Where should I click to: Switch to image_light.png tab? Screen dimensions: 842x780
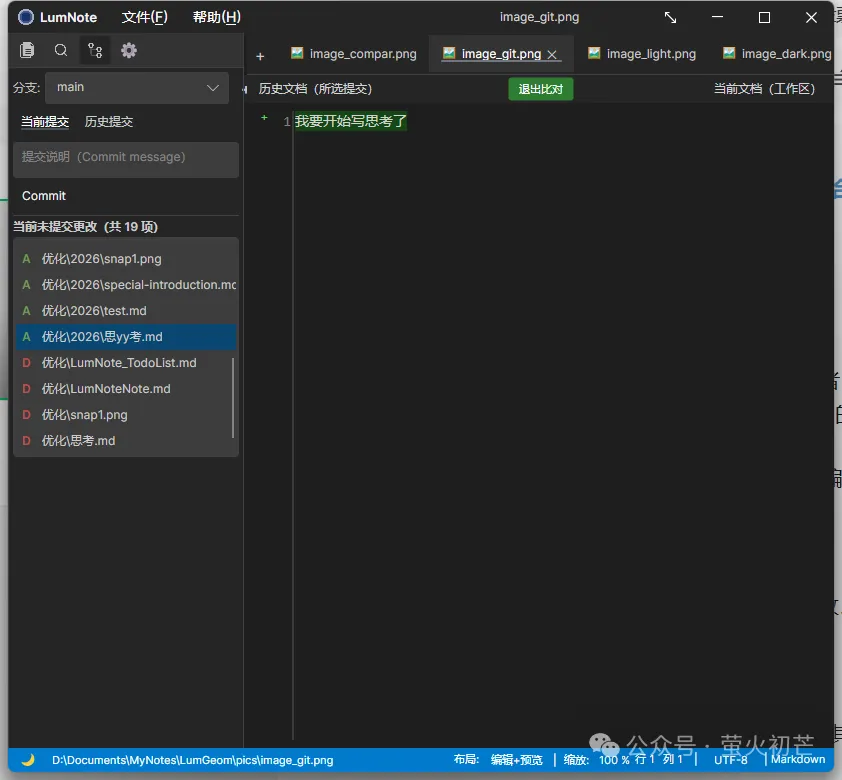point(651,54)
